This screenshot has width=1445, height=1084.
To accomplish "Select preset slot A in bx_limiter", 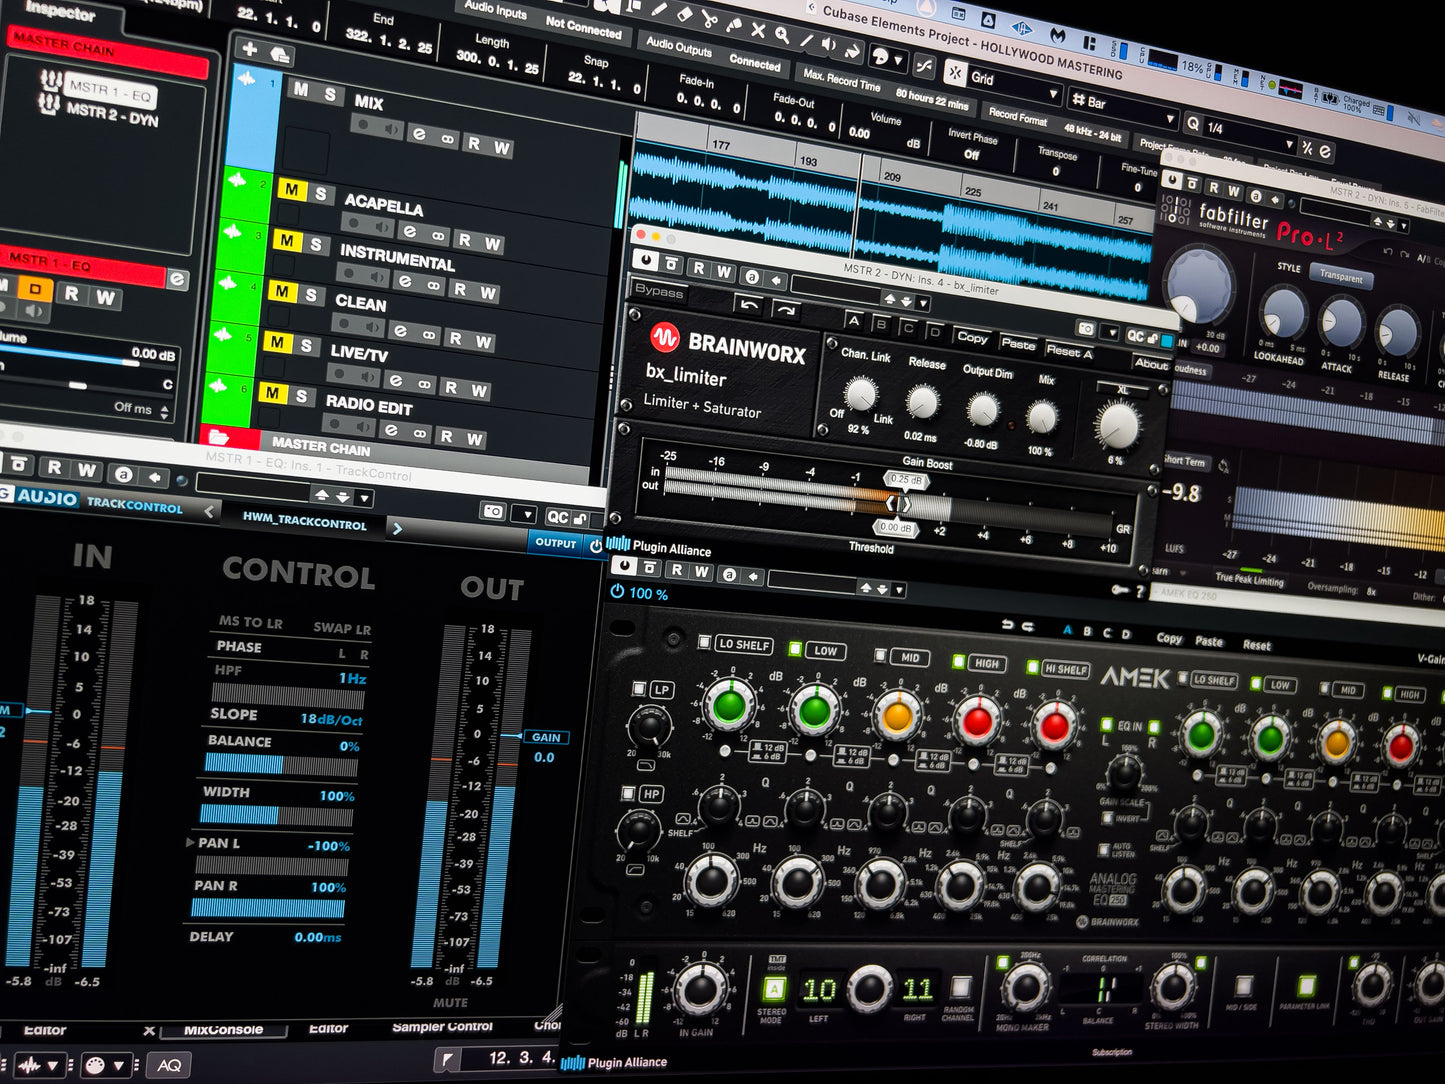I will (853, 320).
